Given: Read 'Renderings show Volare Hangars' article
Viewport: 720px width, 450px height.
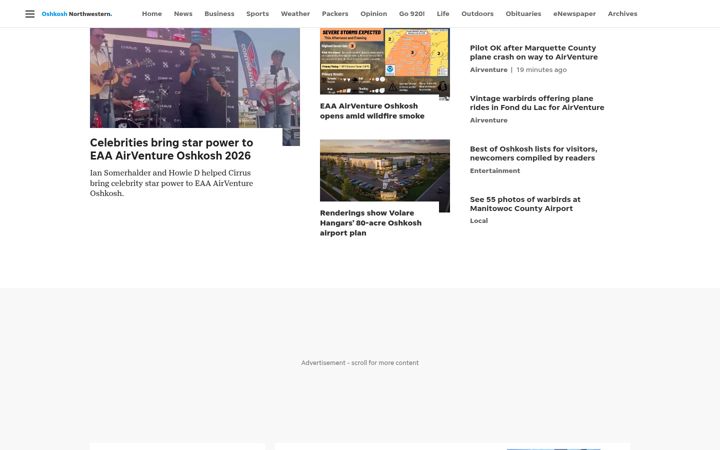Looking at the screenshot, I should pos(371,223).
